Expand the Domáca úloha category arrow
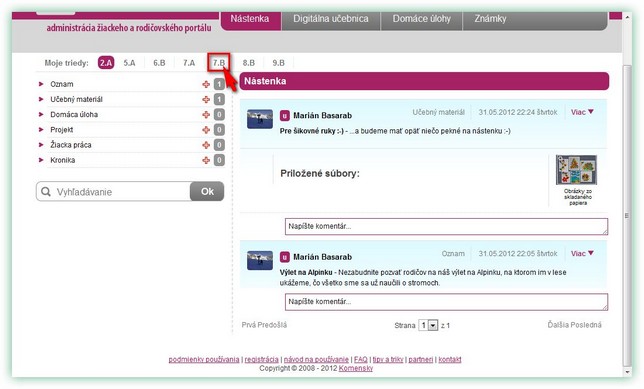Viewport: 644px width, 389px height. (x=41, y=115)
